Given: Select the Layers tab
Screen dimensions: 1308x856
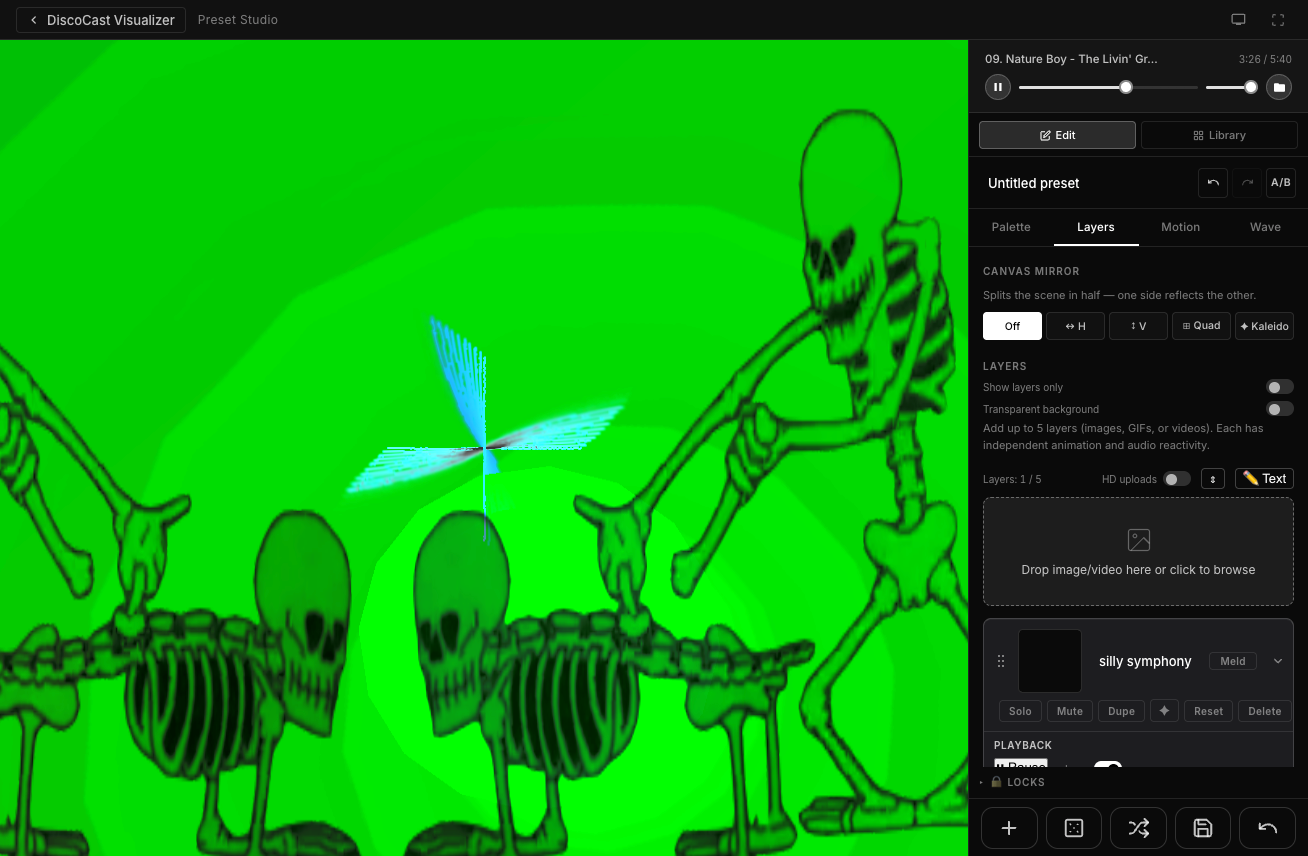Looking at the screenshot, I should click(x=1096, y=227).
